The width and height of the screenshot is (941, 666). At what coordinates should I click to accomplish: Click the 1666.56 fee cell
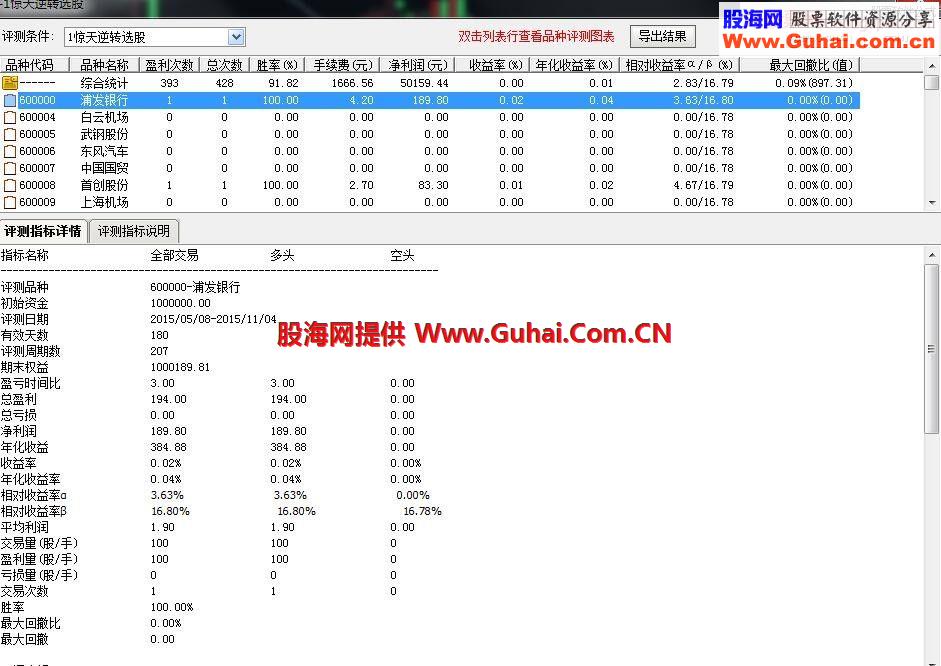click(x=352, y=83)
